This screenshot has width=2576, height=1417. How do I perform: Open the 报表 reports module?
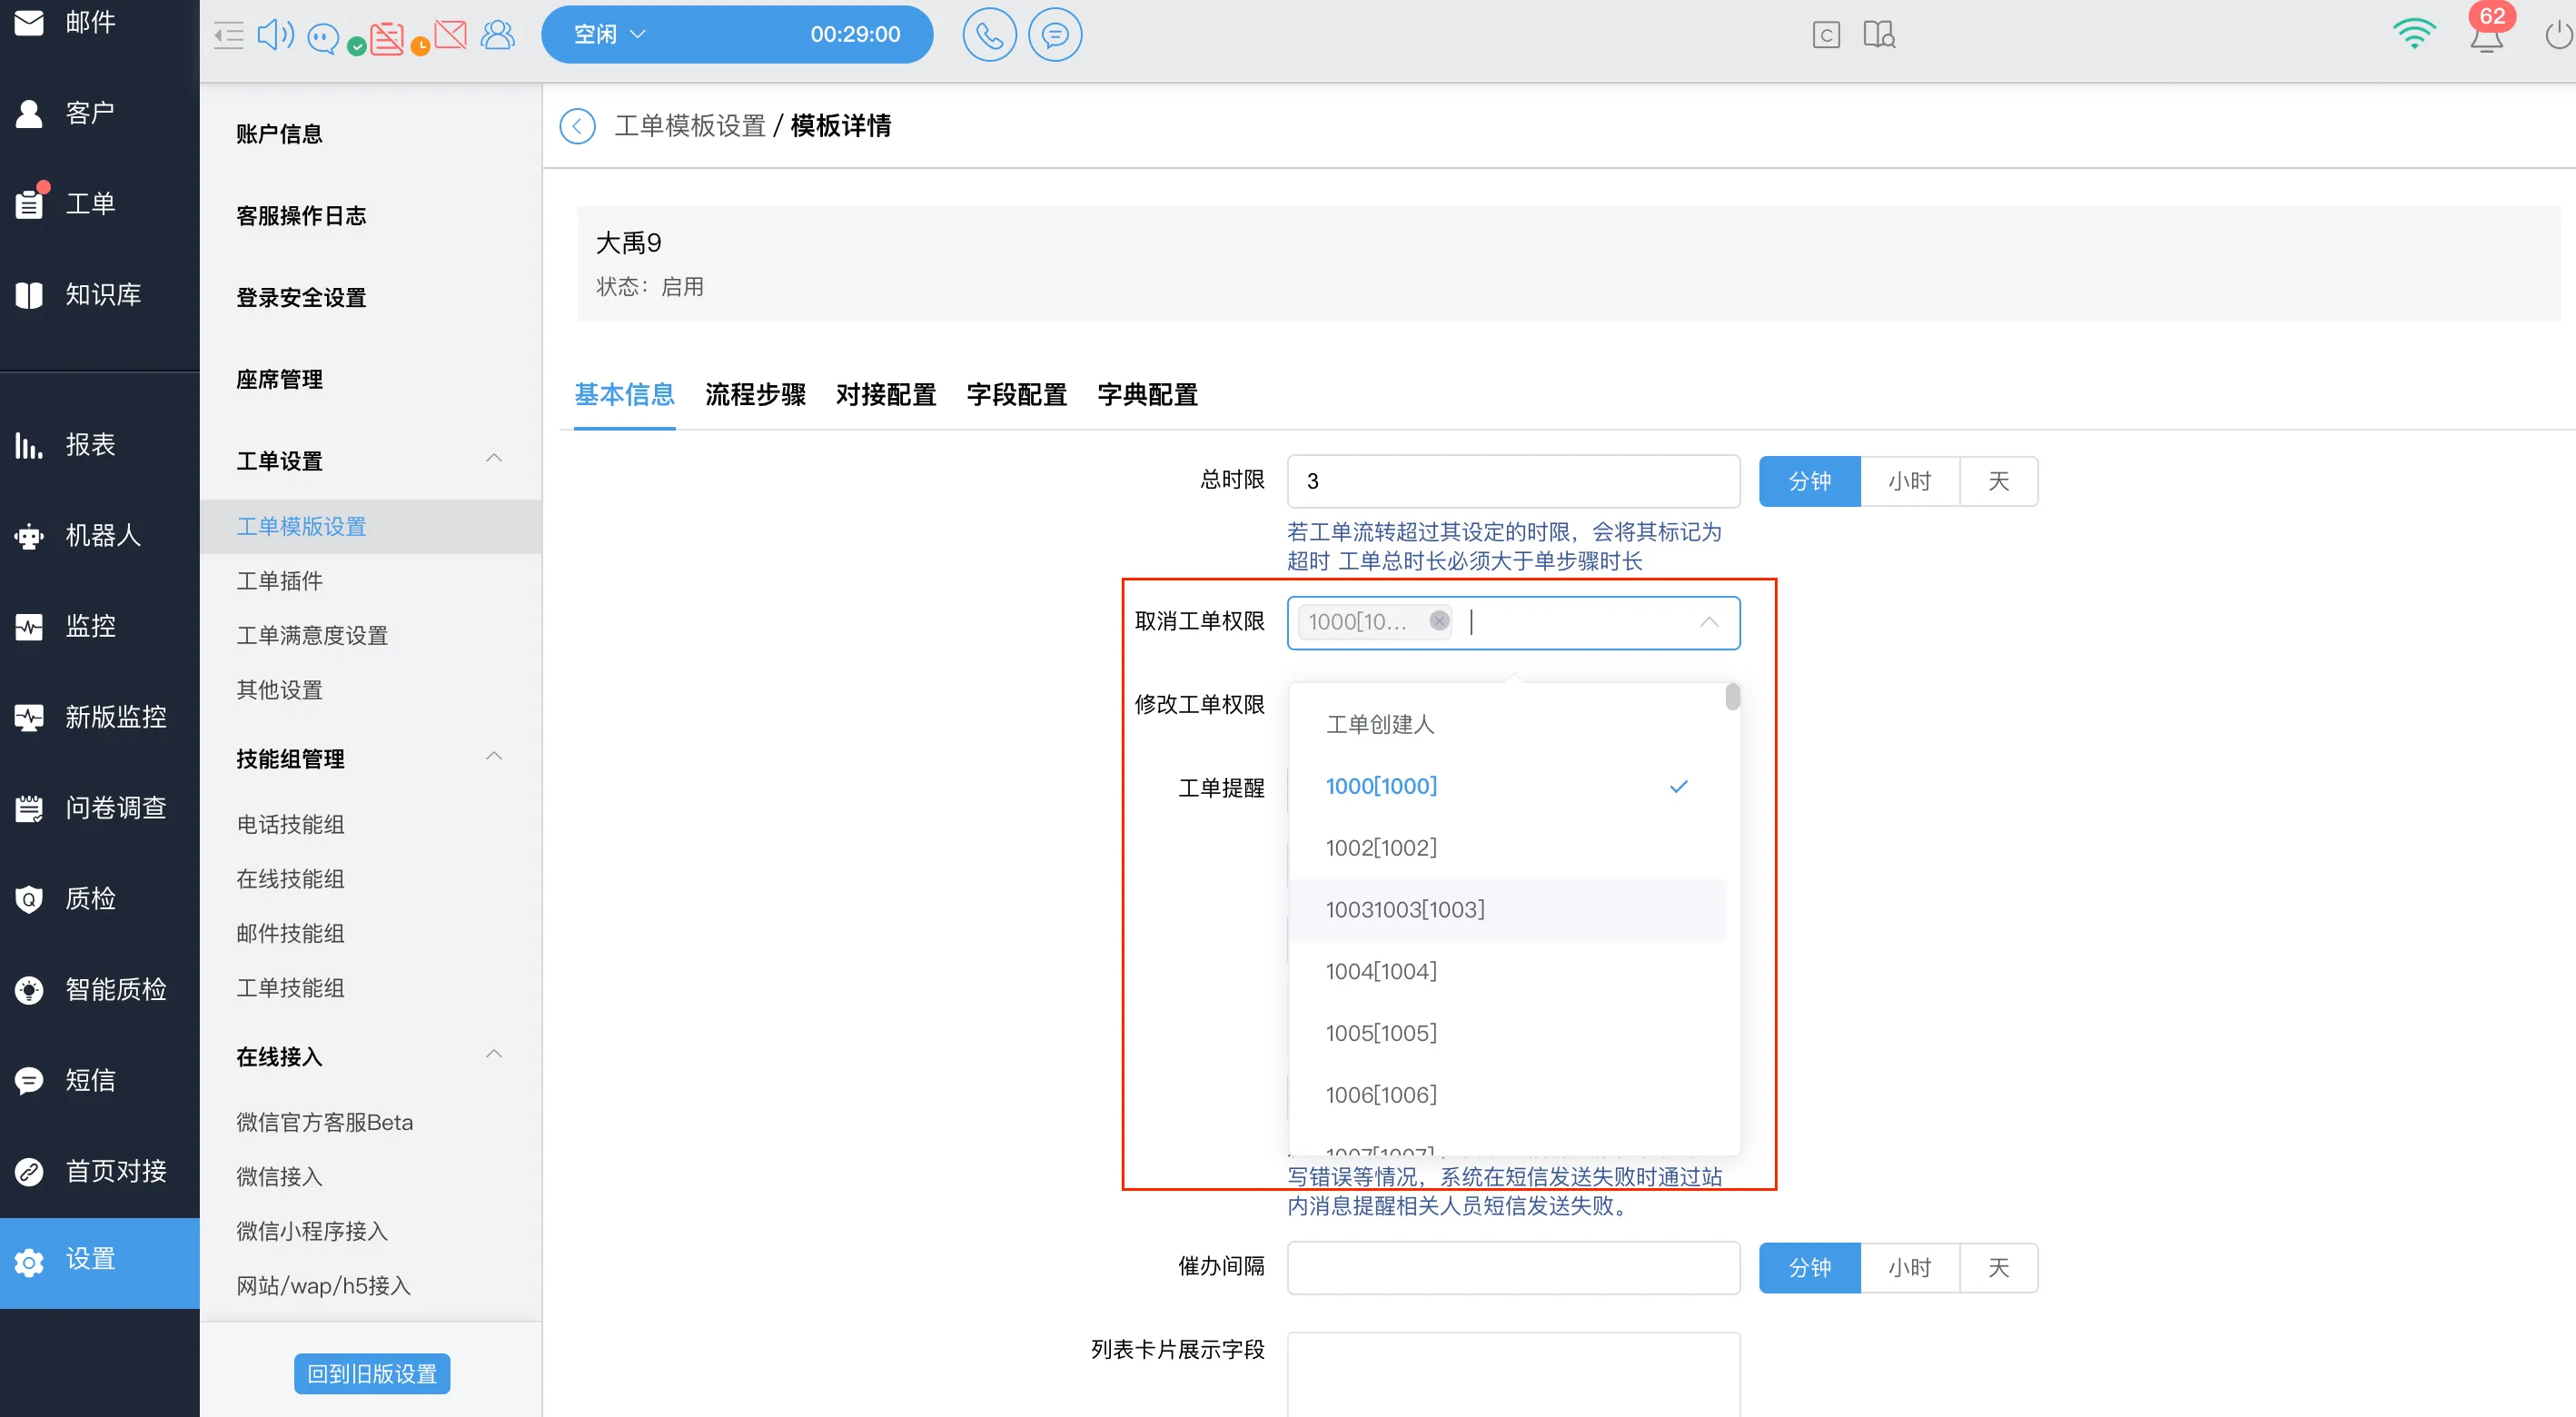click(99, 445)
